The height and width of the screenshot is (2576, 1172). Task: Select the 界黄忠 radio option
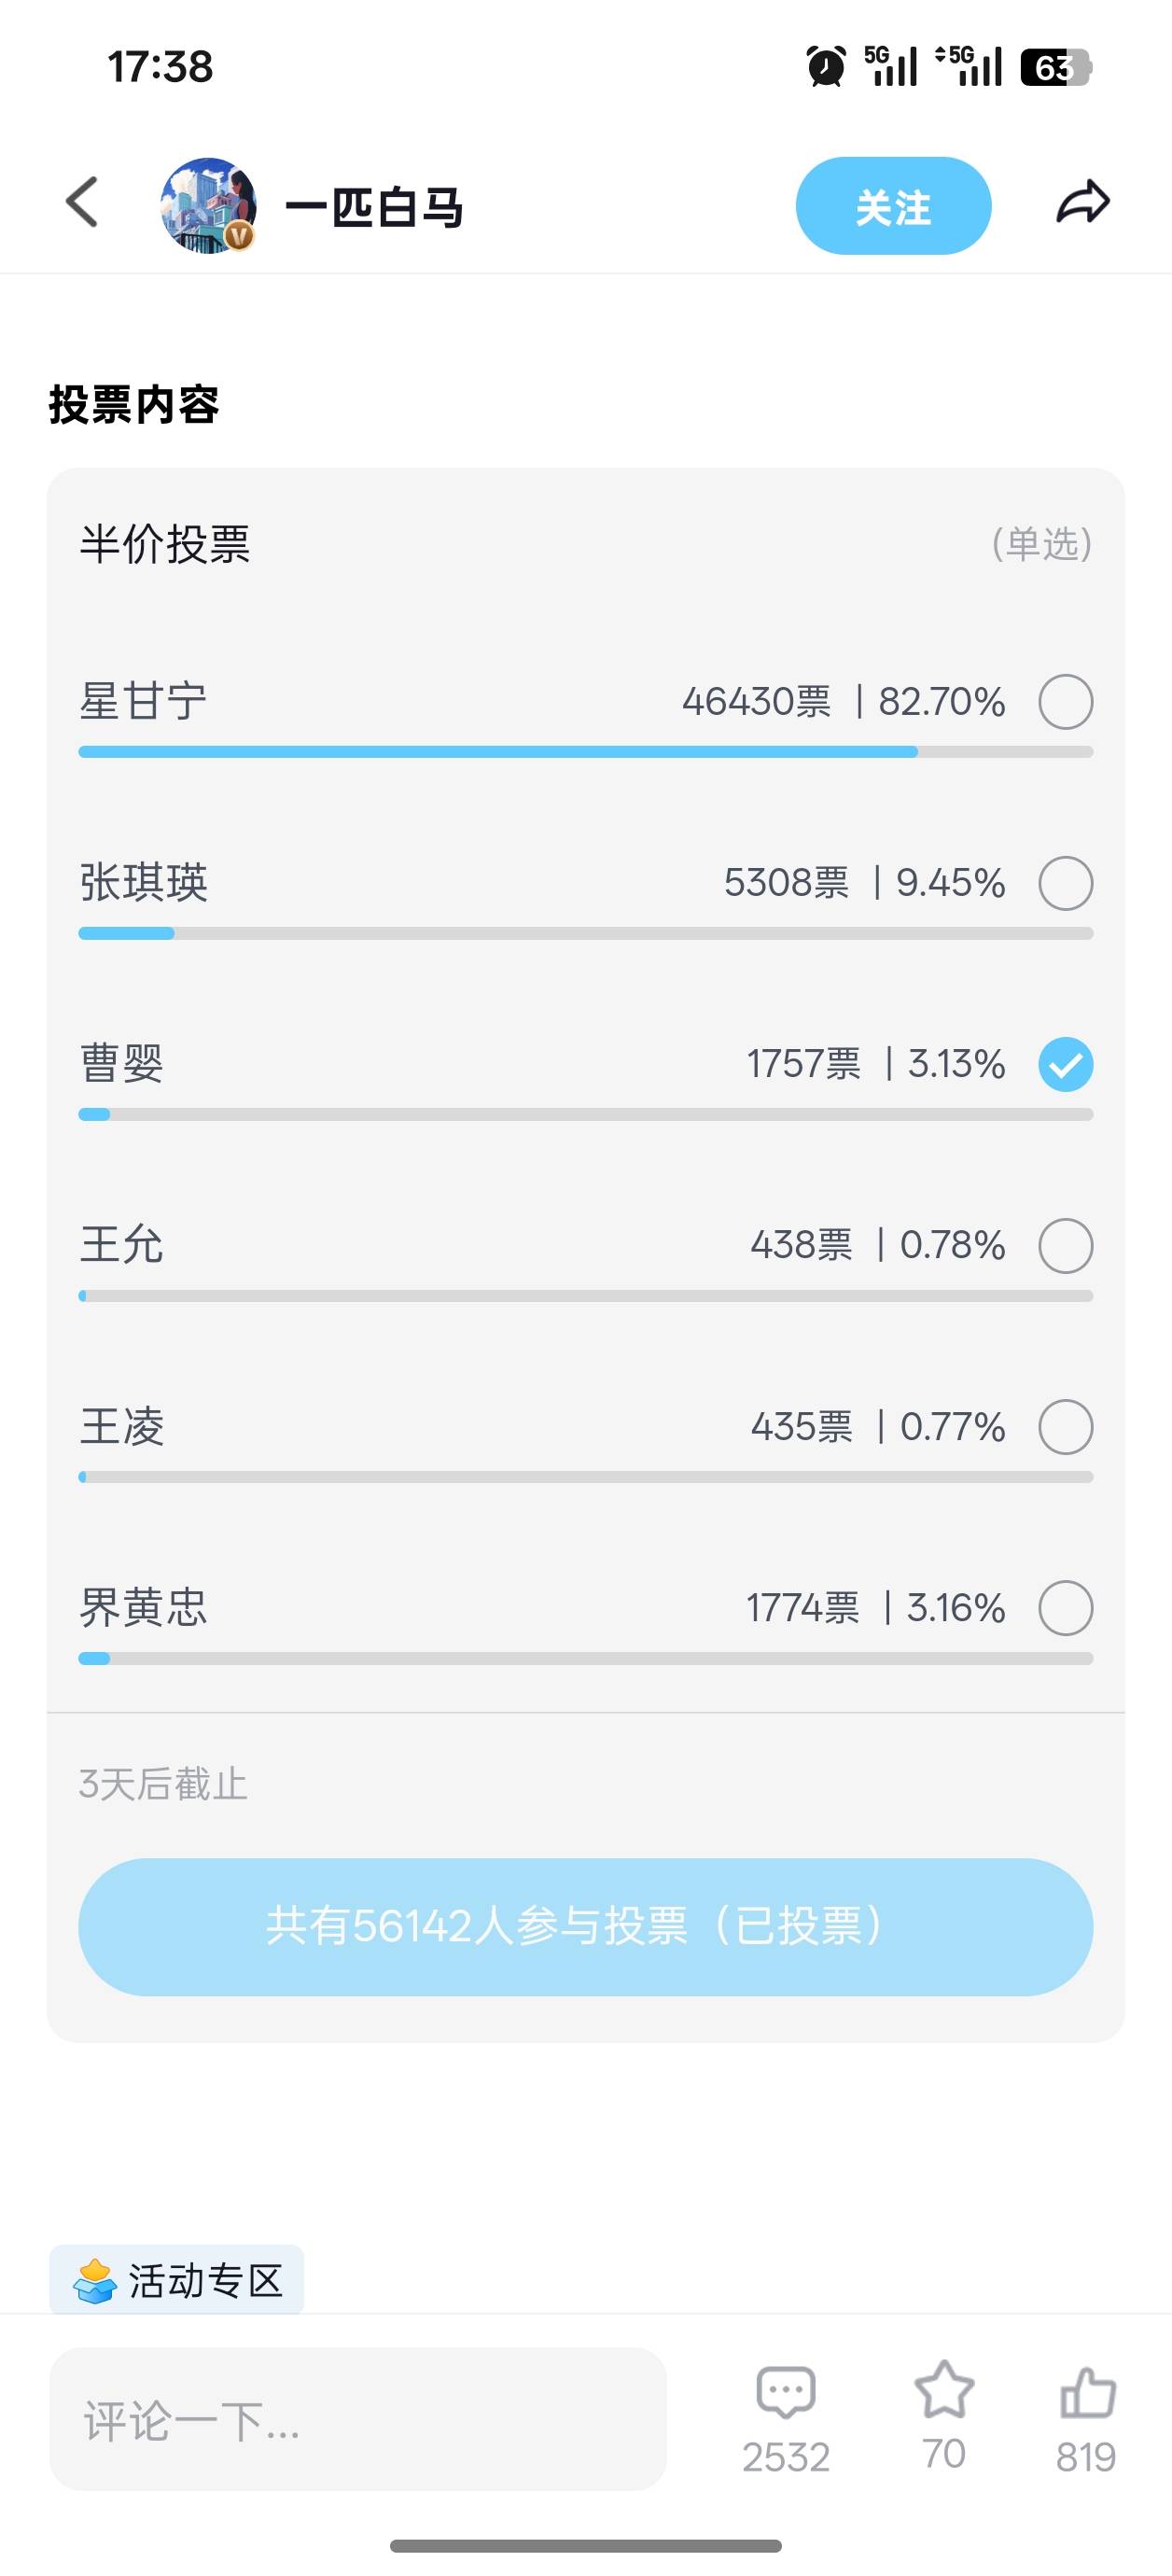pos(1065,1608)
